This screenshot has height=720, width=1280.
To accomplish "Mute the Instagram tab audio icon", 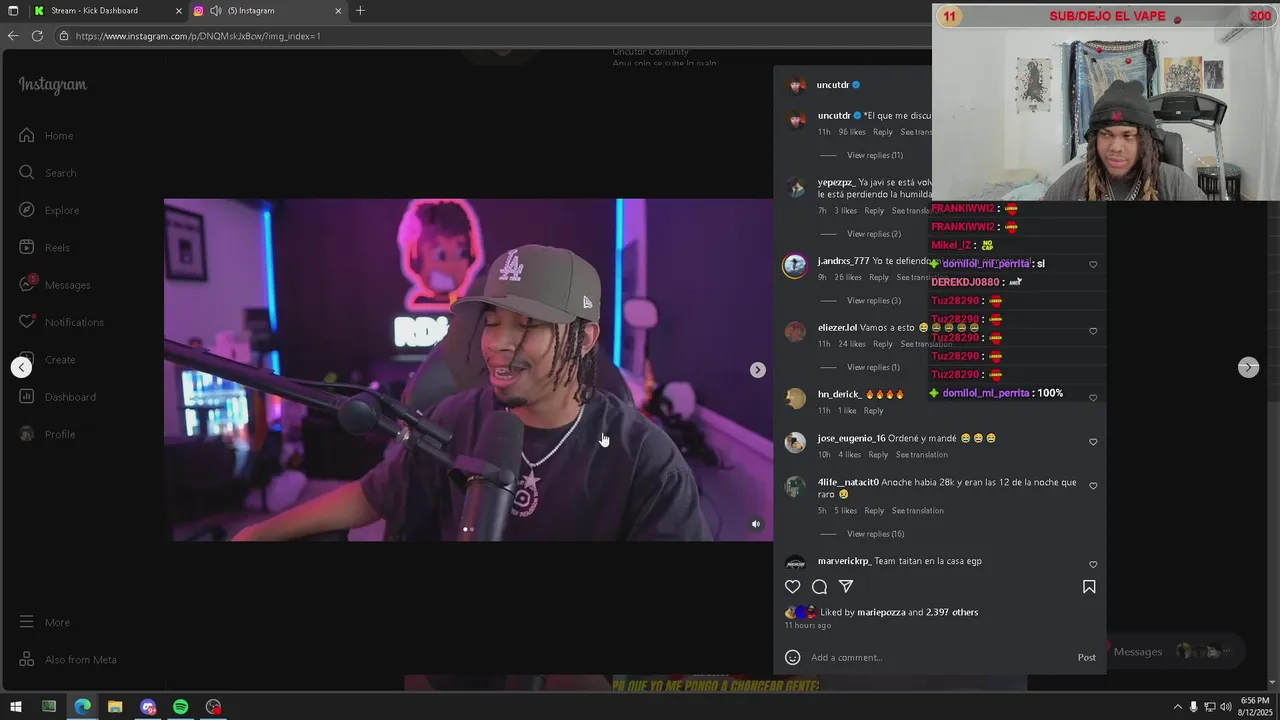I will click(215, 11).
